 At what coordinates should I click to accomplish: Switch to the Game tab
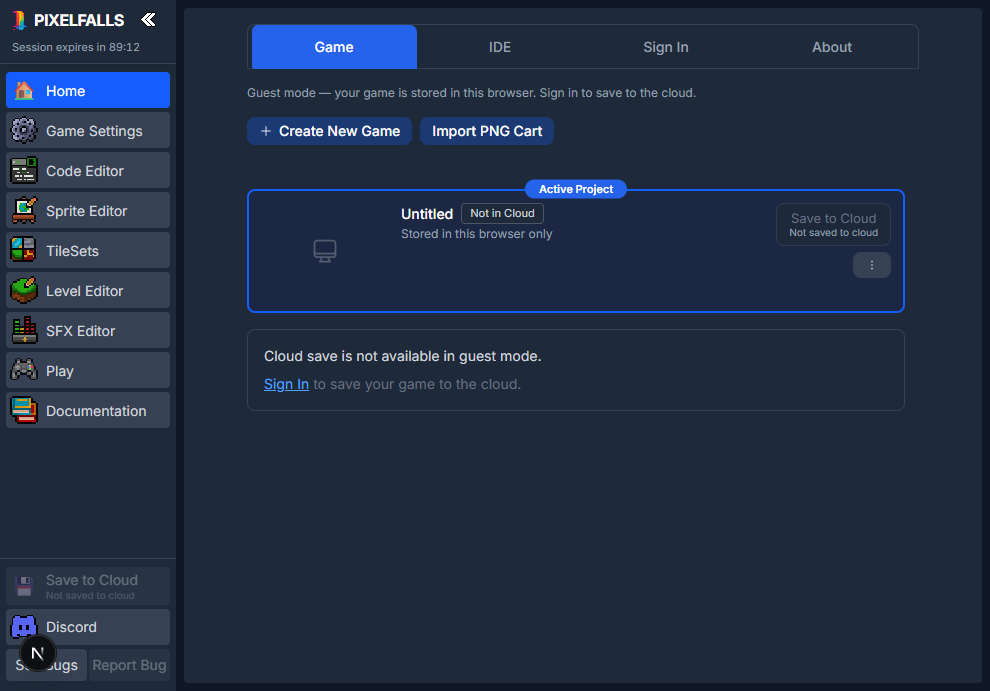(334, 47)
